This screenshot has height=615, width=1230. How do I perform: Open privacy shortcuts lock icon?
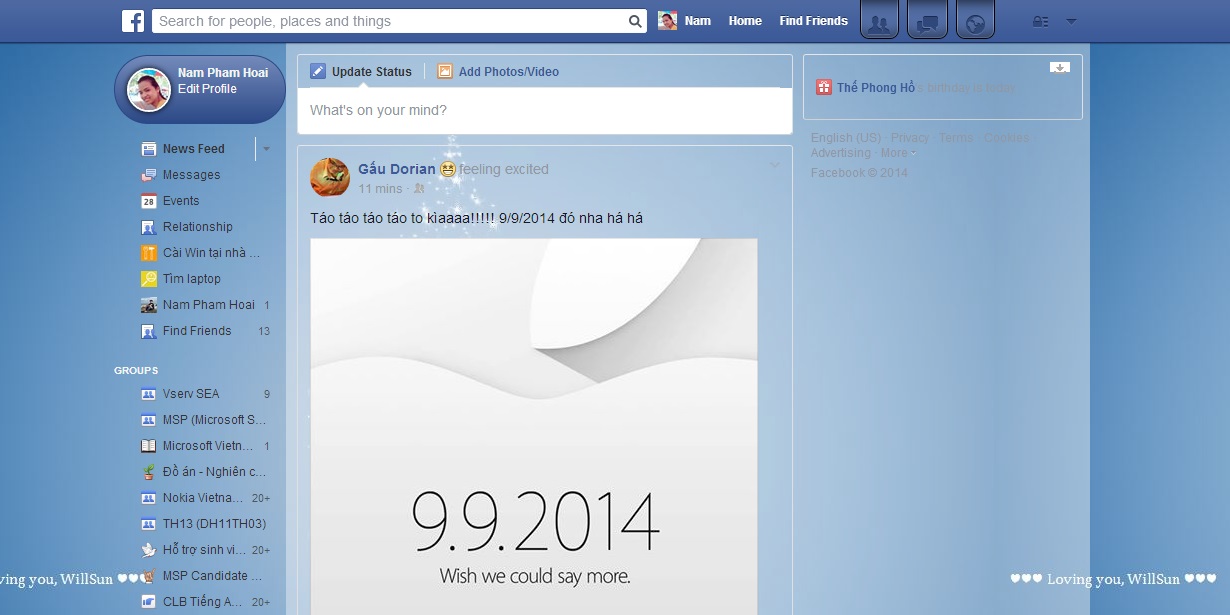tap(1041, 21)
